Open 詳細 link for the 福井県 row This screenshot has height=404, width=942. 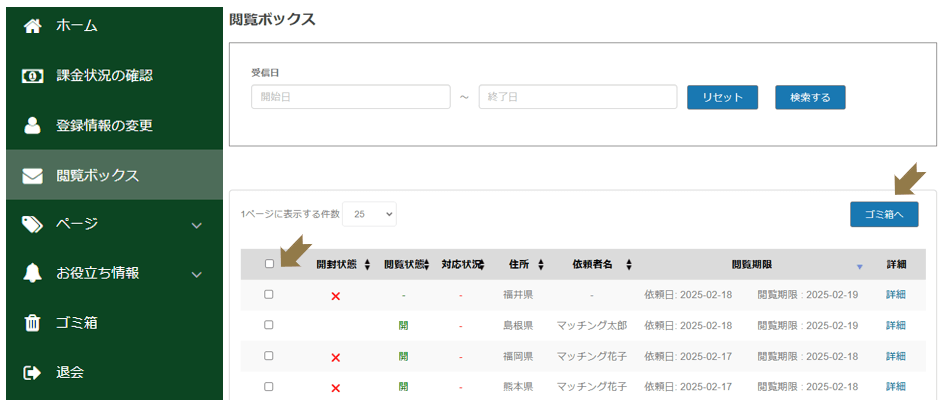(895, 295)
